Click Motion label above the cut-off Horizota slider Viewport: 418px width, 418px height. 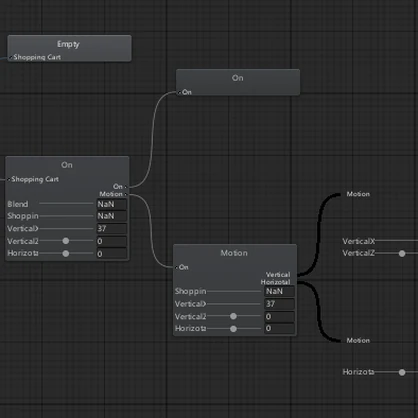358,340
